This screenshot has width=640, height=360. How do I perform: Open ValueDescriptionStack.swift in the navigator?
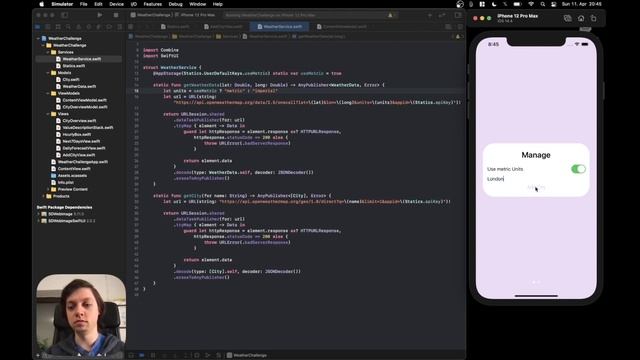point(88,127)
